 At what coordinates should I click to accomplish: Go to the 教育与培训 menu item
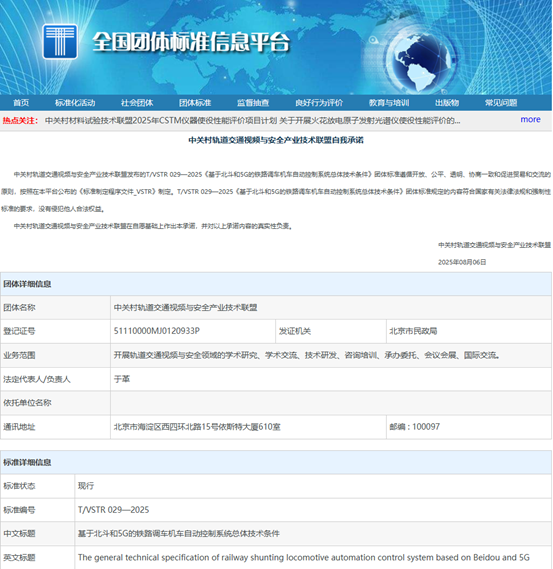pyautogui.click(x=389, y=103)
